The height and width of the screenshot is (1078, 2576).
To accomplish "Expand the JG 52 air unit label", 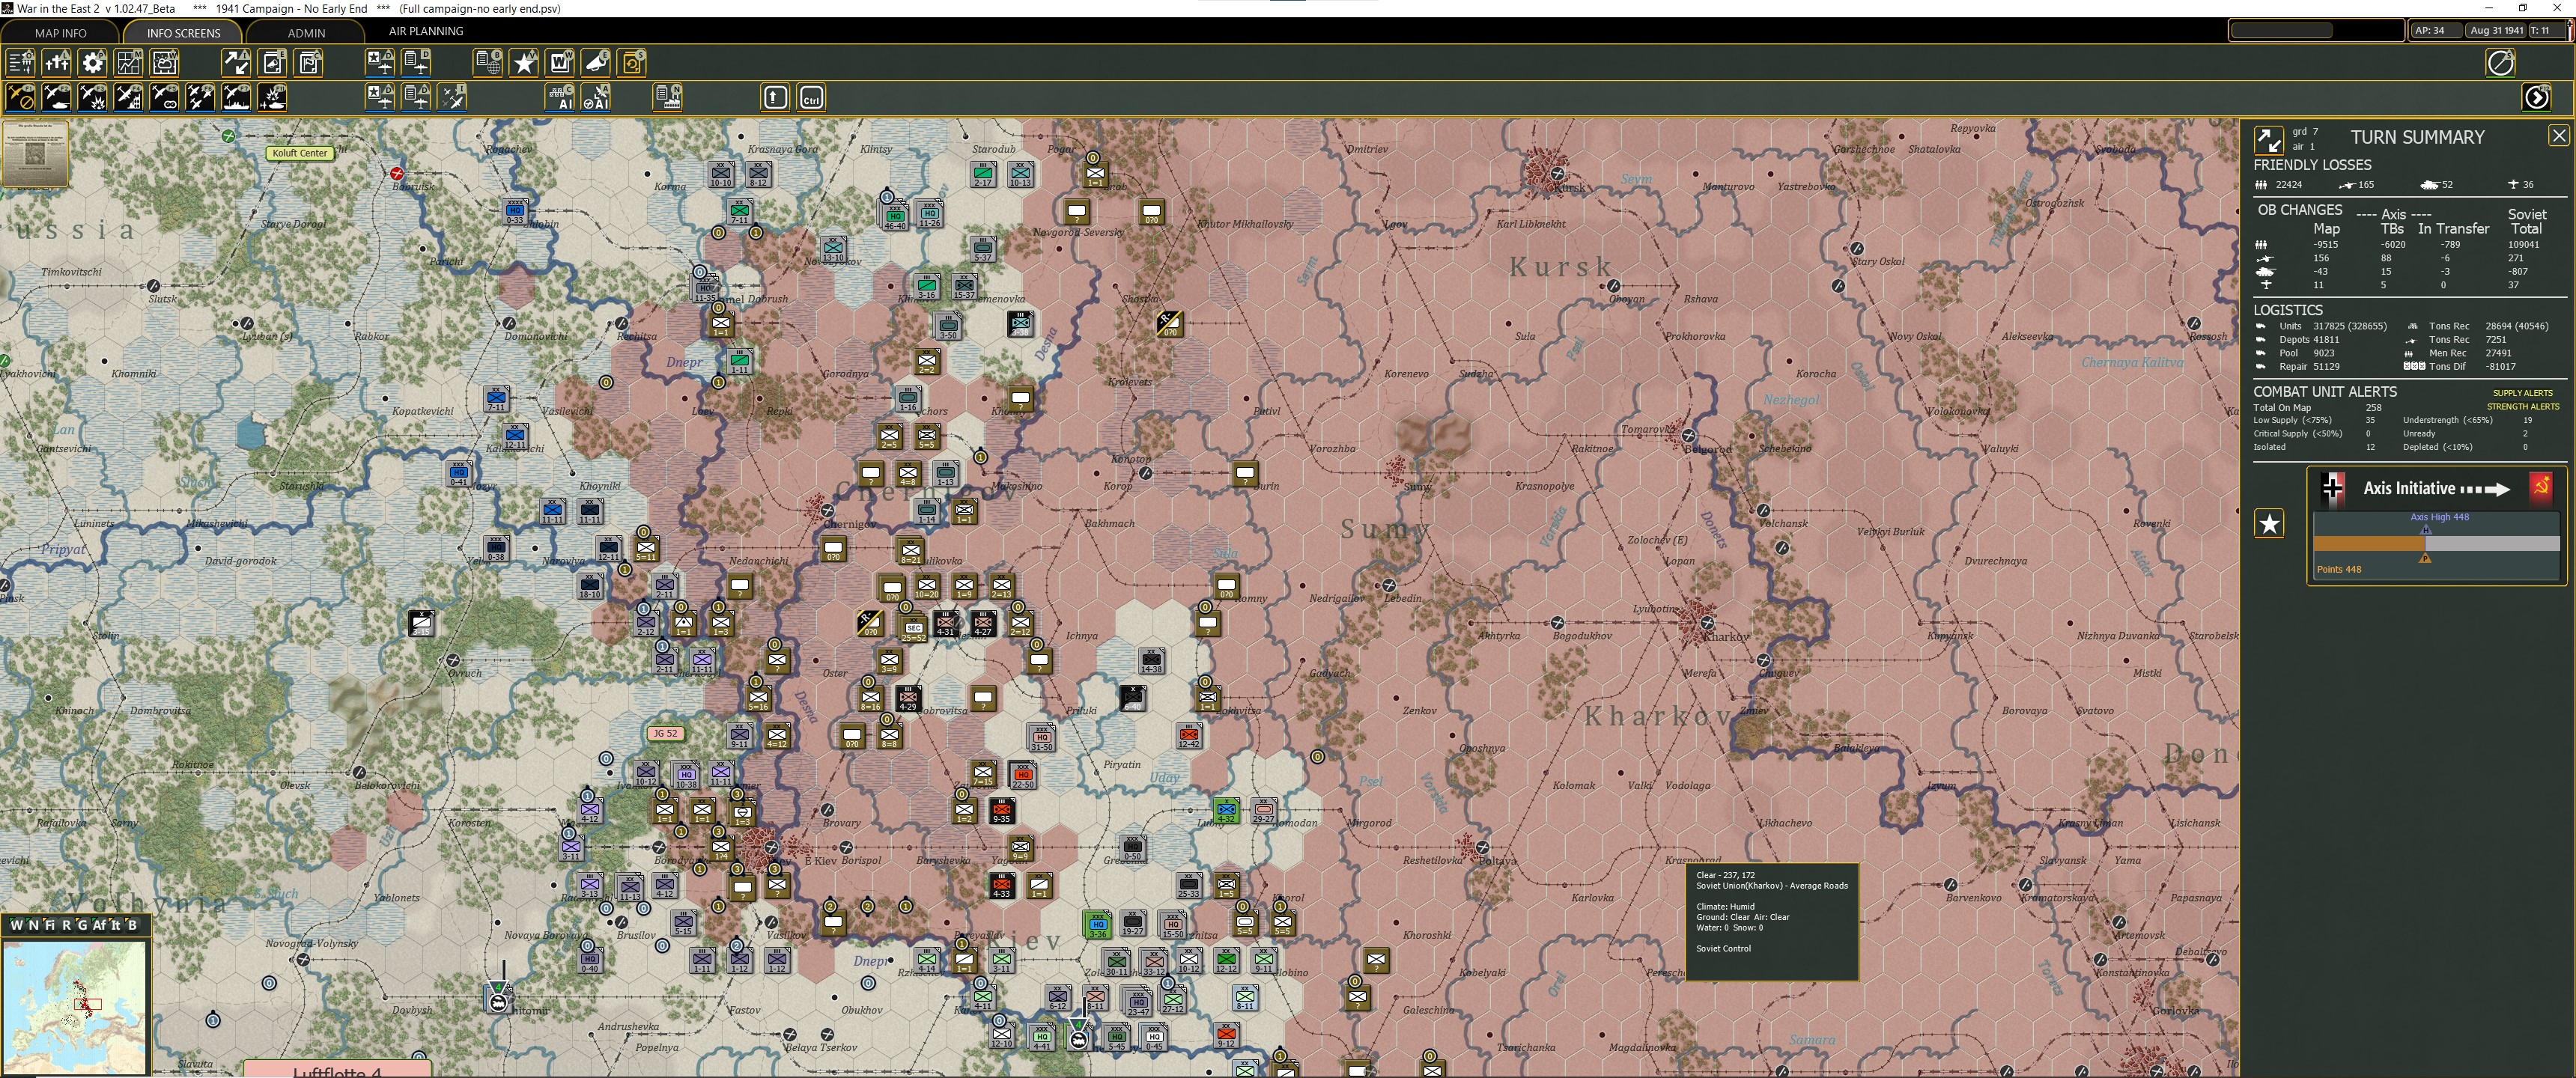I will coord(665,733).
